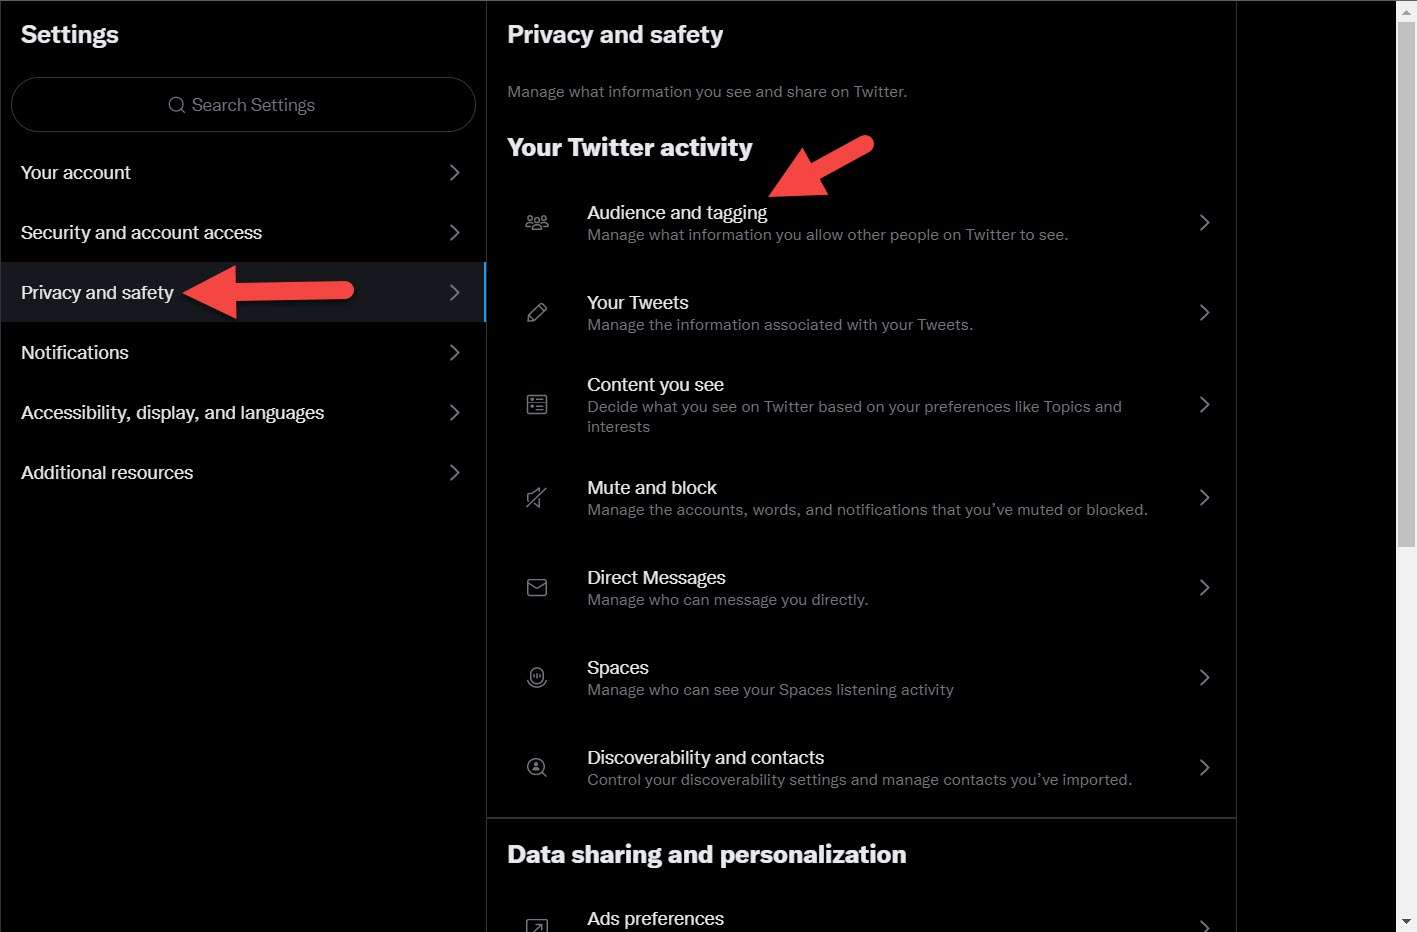Click the envelope icon for Direct Messages

pos(537,587)
